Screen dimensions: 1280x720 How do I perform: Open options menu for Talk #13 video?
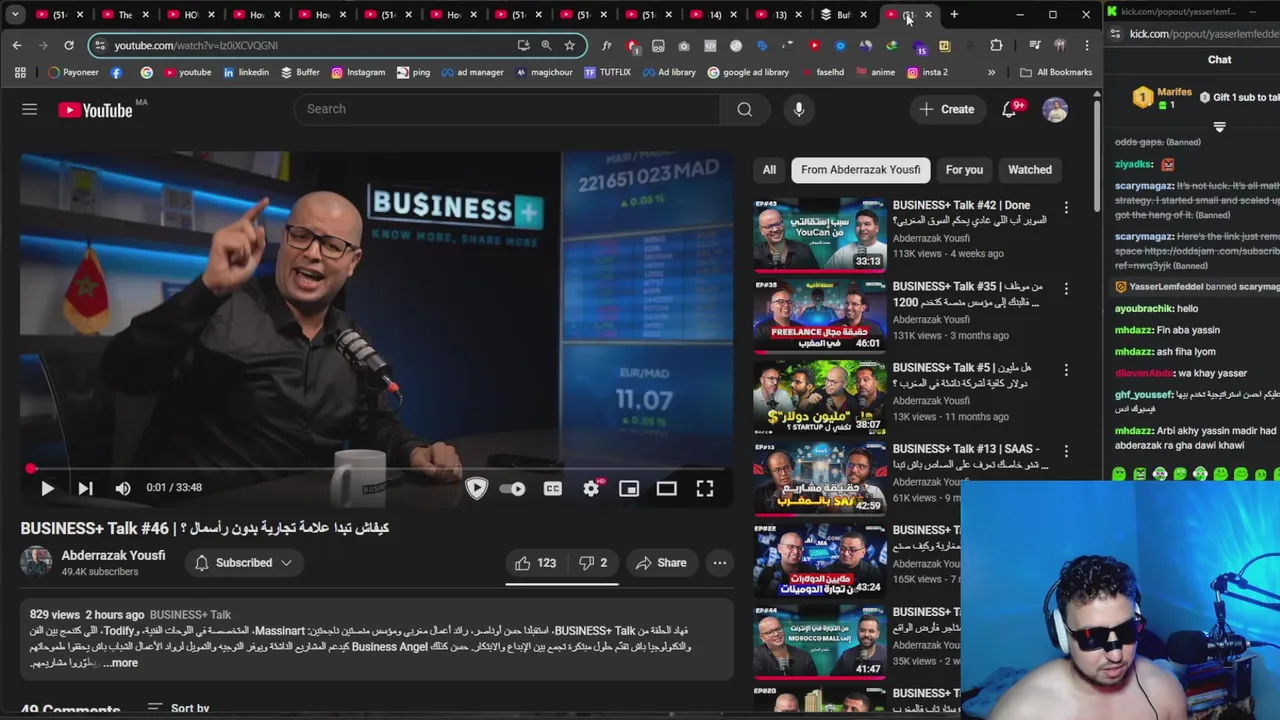tap(1066, 451)
